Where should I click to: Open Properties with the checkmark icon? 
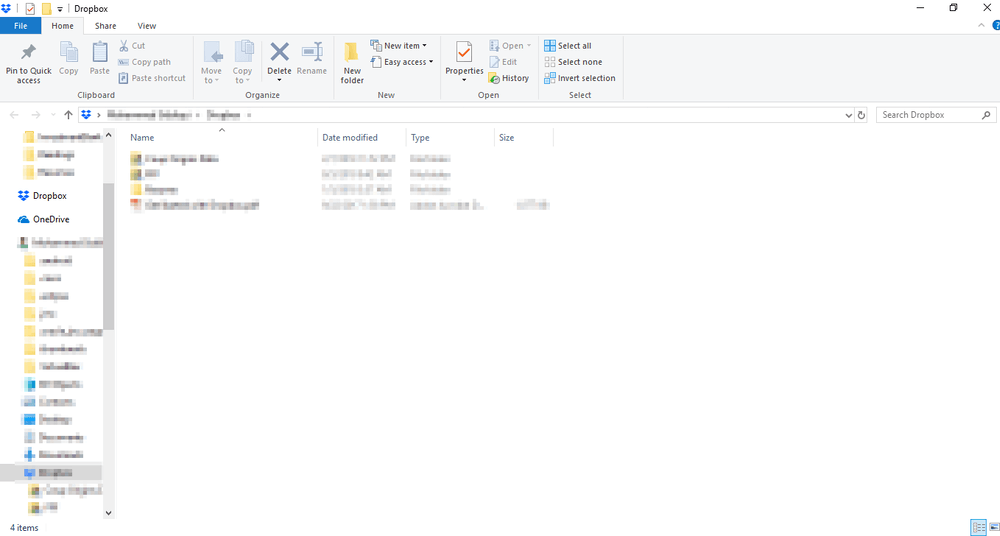tap(464, 52)
